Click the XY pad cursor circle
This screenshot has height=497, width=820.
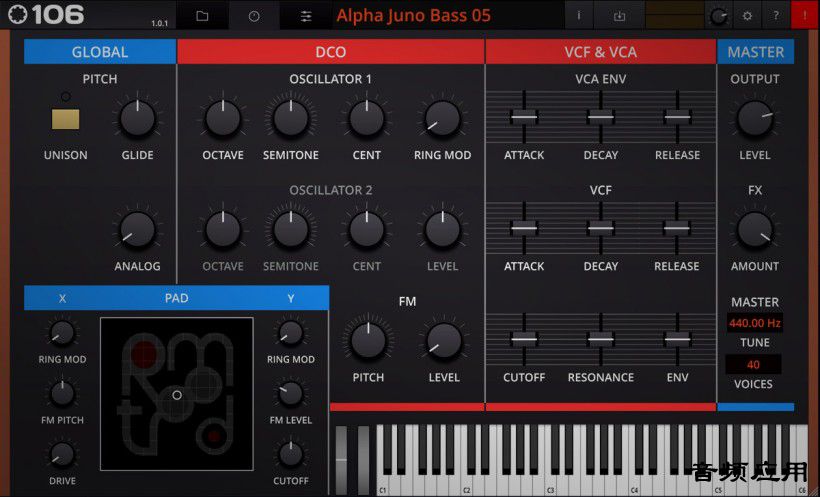pos(177,395)
